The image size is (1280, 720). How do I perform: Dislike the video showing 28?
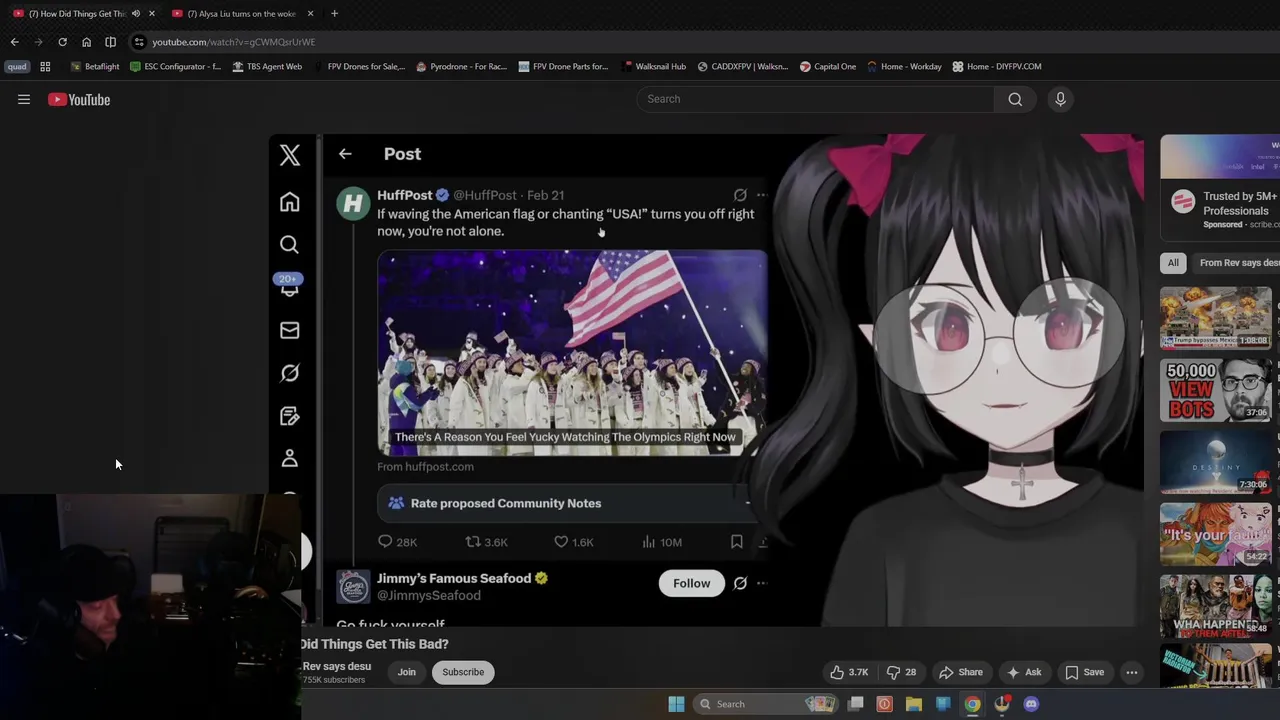coord(901,672)
